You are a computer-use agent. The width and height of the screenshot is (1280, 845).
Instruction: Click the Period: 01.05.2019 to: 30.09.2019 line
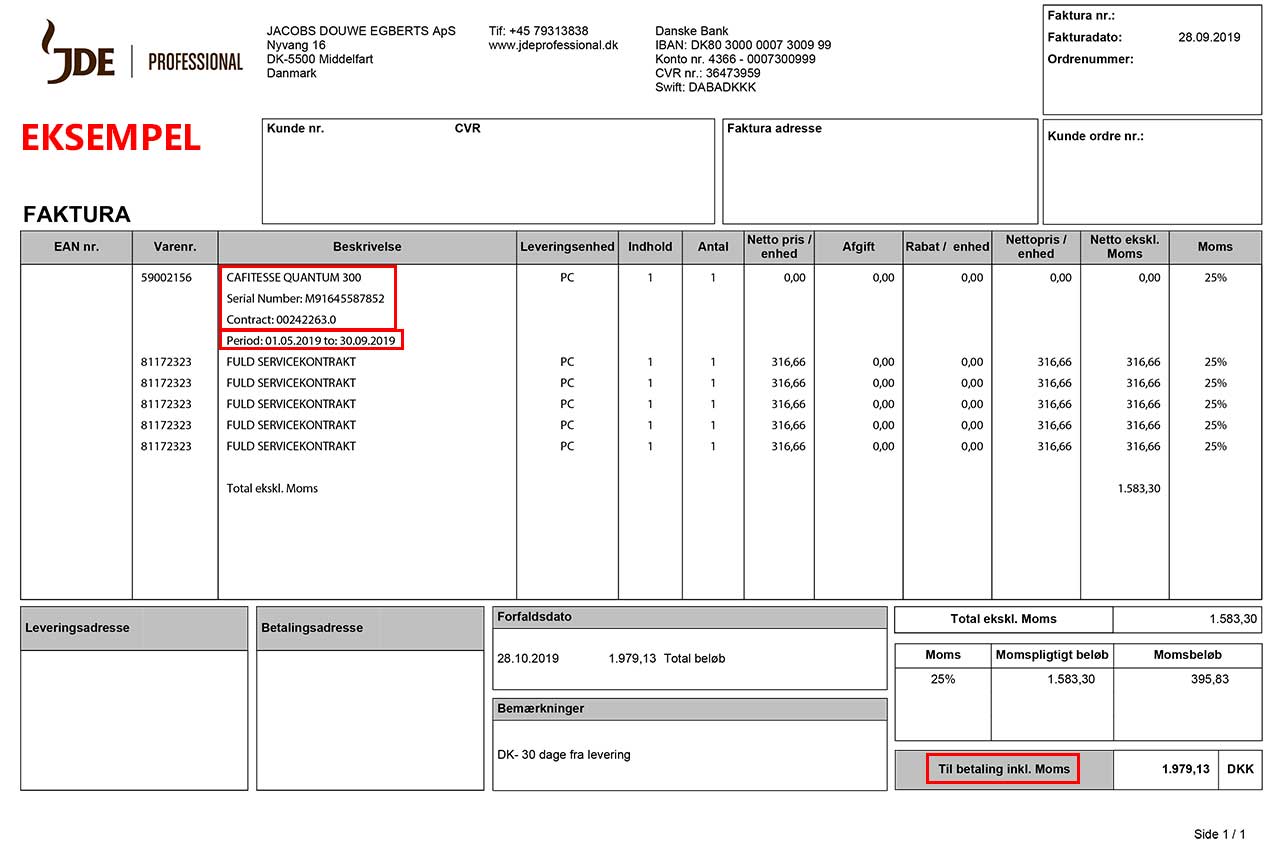click(x=311, y=341)
